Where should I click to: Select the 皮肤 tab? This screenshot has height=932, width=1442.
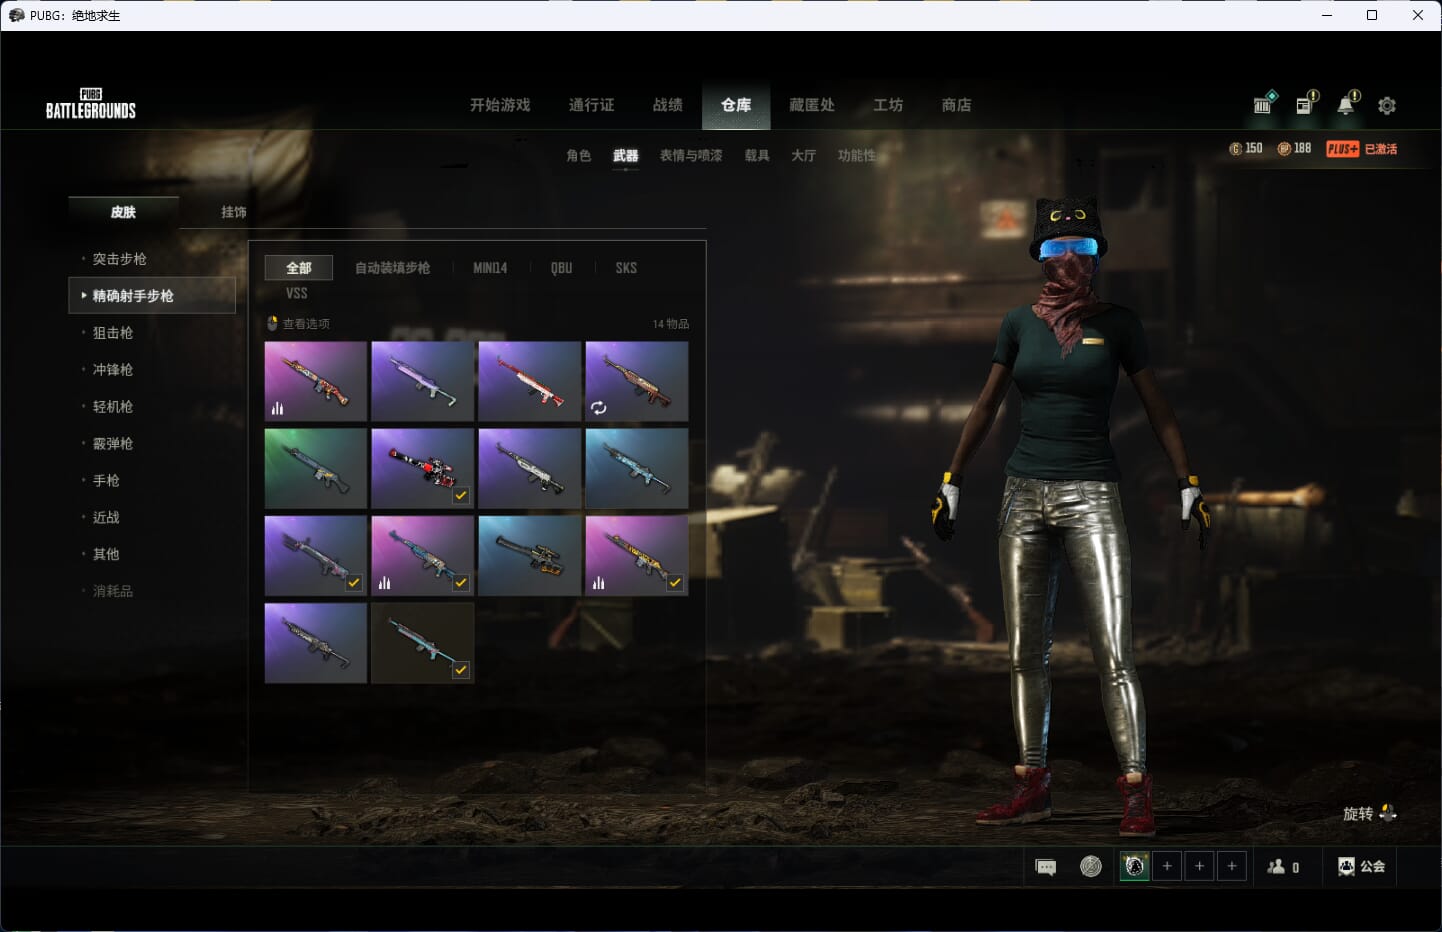click(123, 212)
